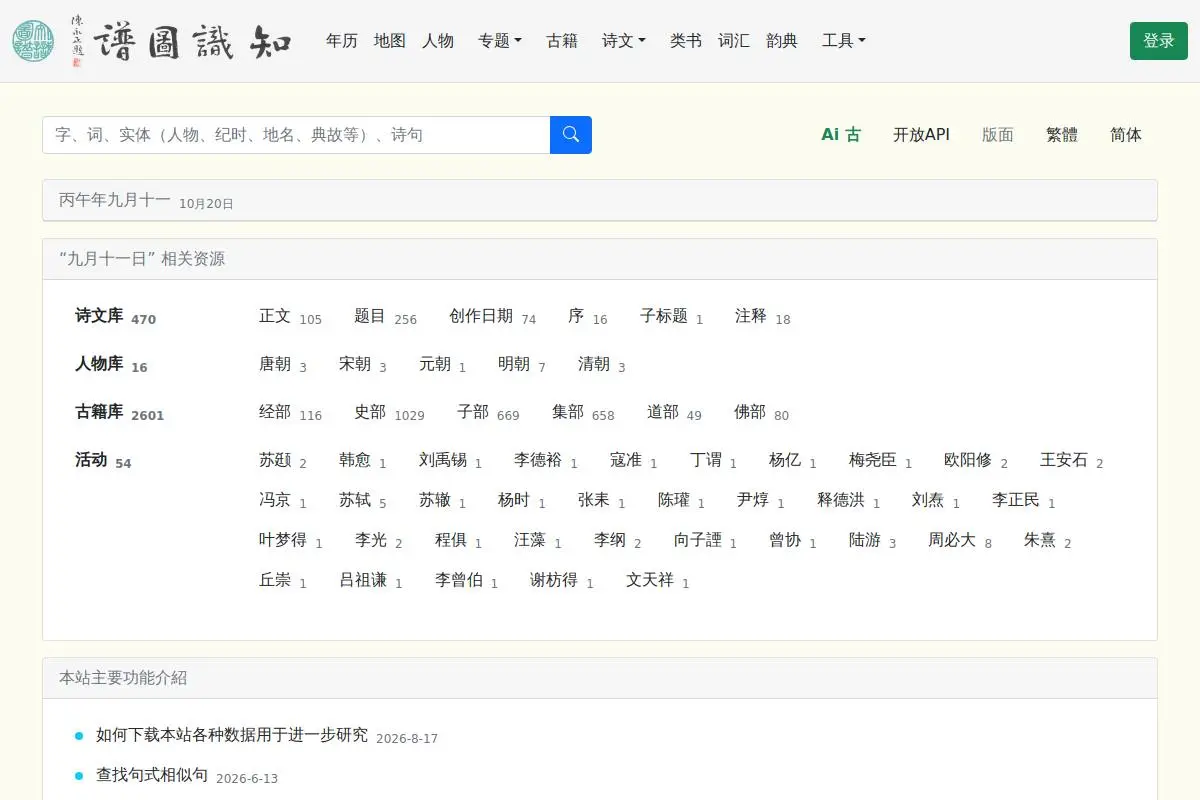Focus the search input field
The image size is (1200, 800).
(296, 135)
